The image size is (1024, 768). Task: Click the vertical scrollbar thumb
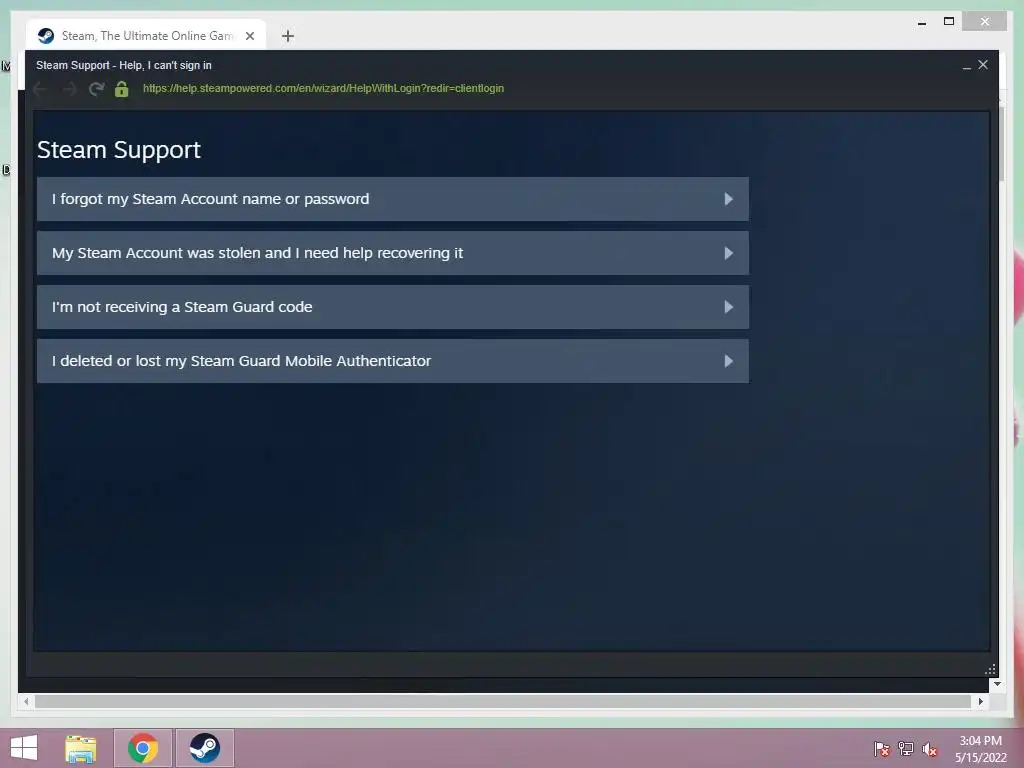pos(1002,144)
